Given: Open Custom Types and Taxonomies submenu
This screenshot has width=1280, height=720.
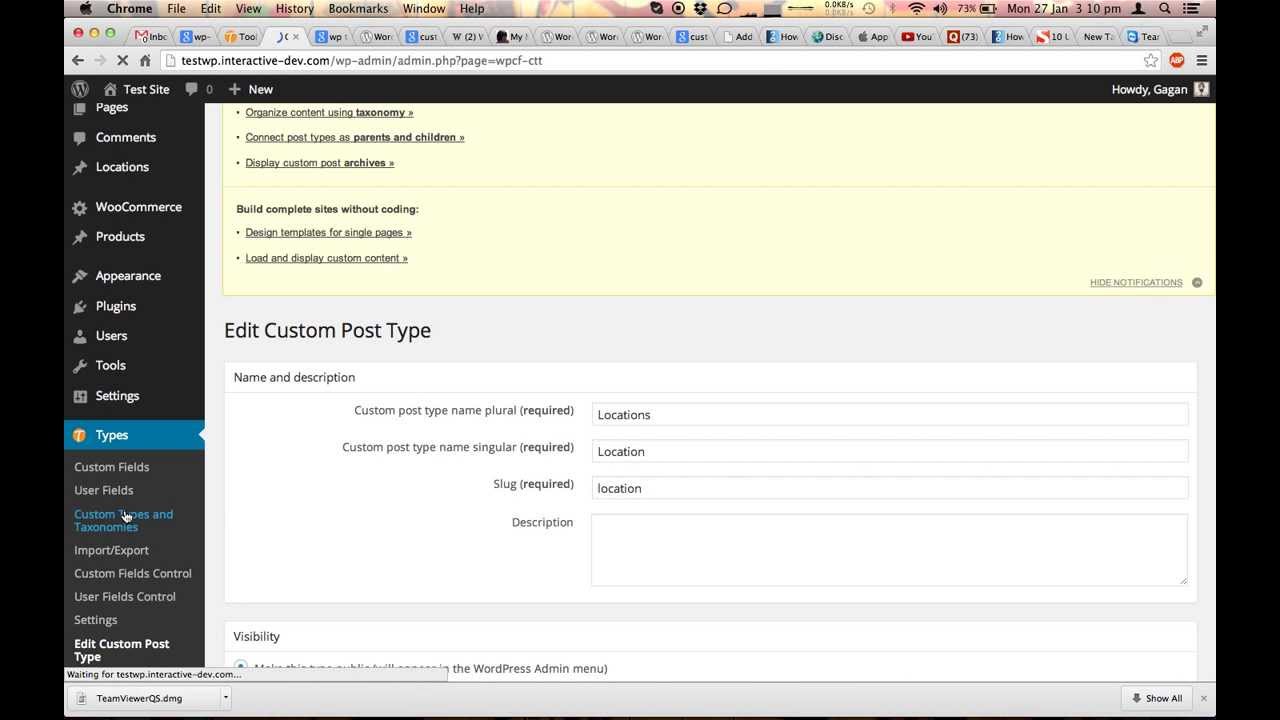Looking at the screenshot, I should (123, 520).
